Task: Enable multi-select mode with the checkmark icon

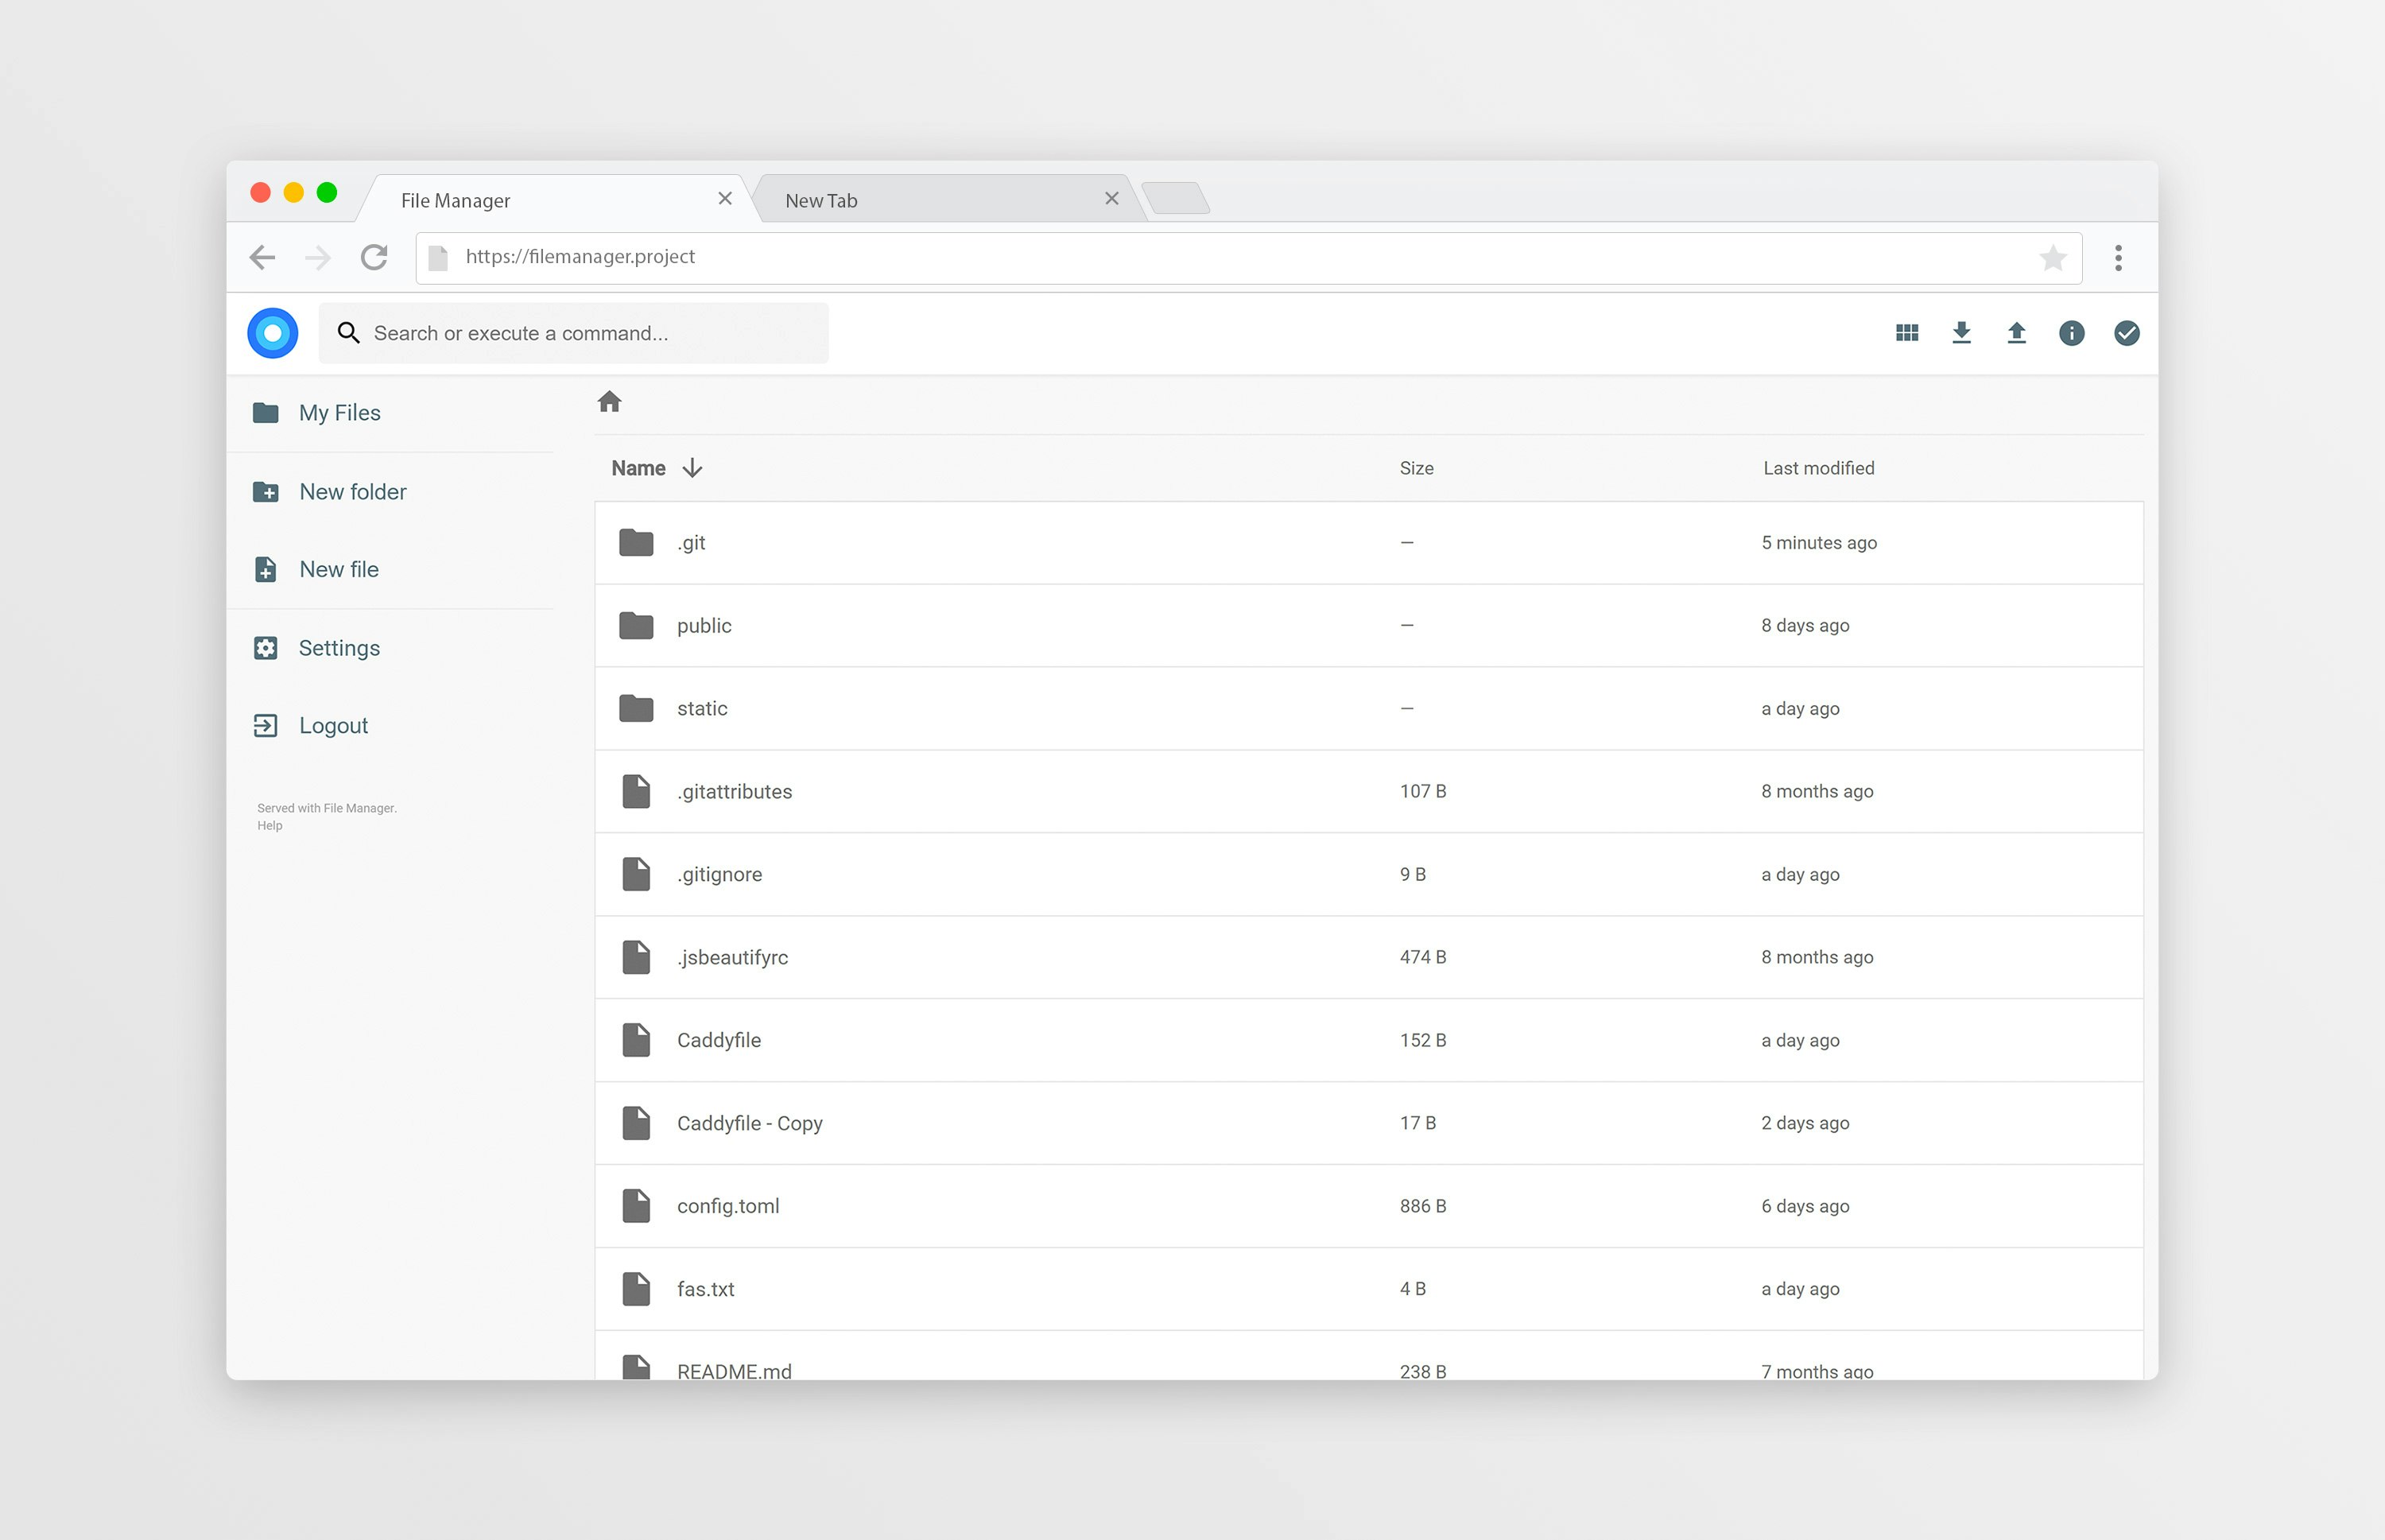Action: pyautogui.click(x=2126, y=333)
